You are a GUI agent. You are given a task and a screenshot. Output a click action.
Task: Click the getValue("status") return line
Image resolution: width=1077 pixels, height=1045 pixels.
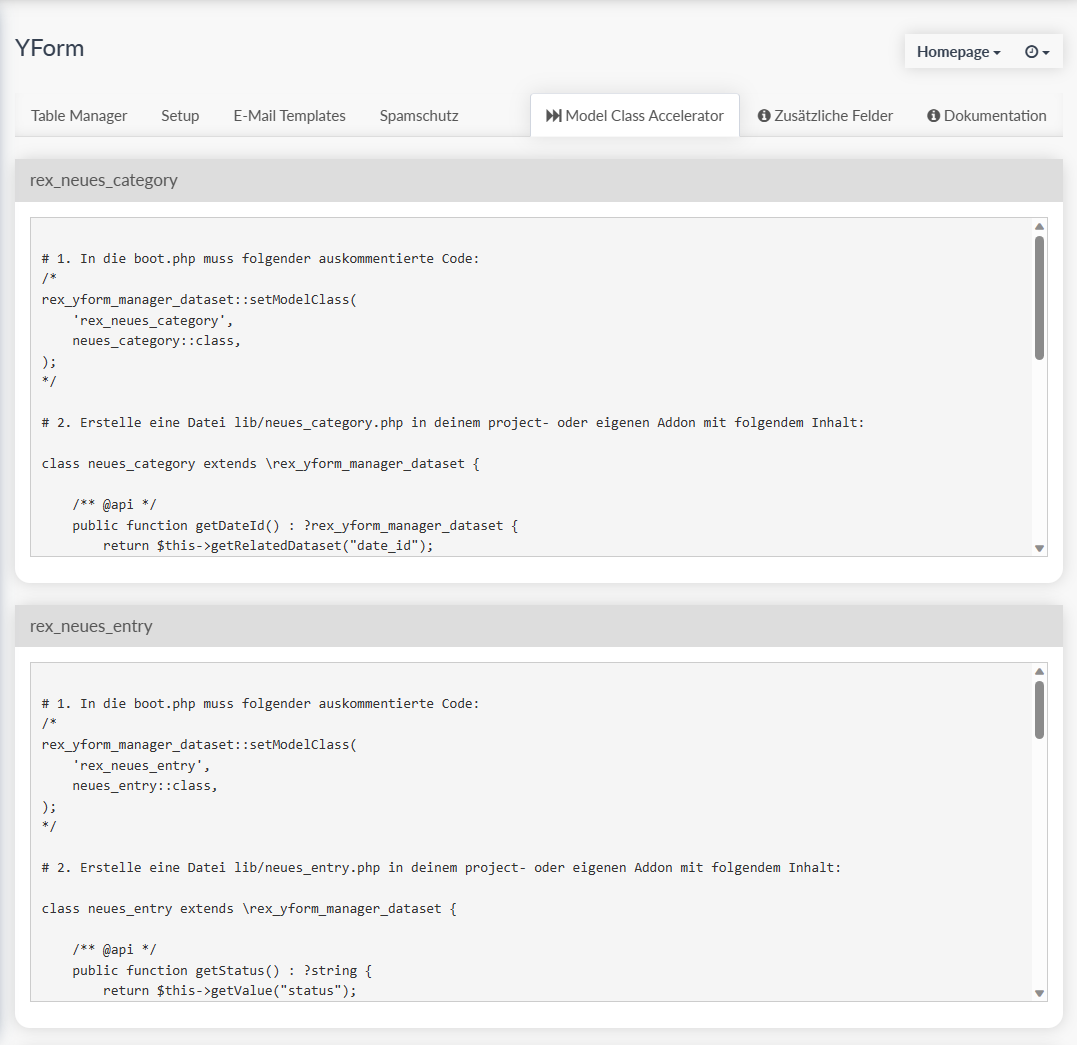tap(229, 990)
